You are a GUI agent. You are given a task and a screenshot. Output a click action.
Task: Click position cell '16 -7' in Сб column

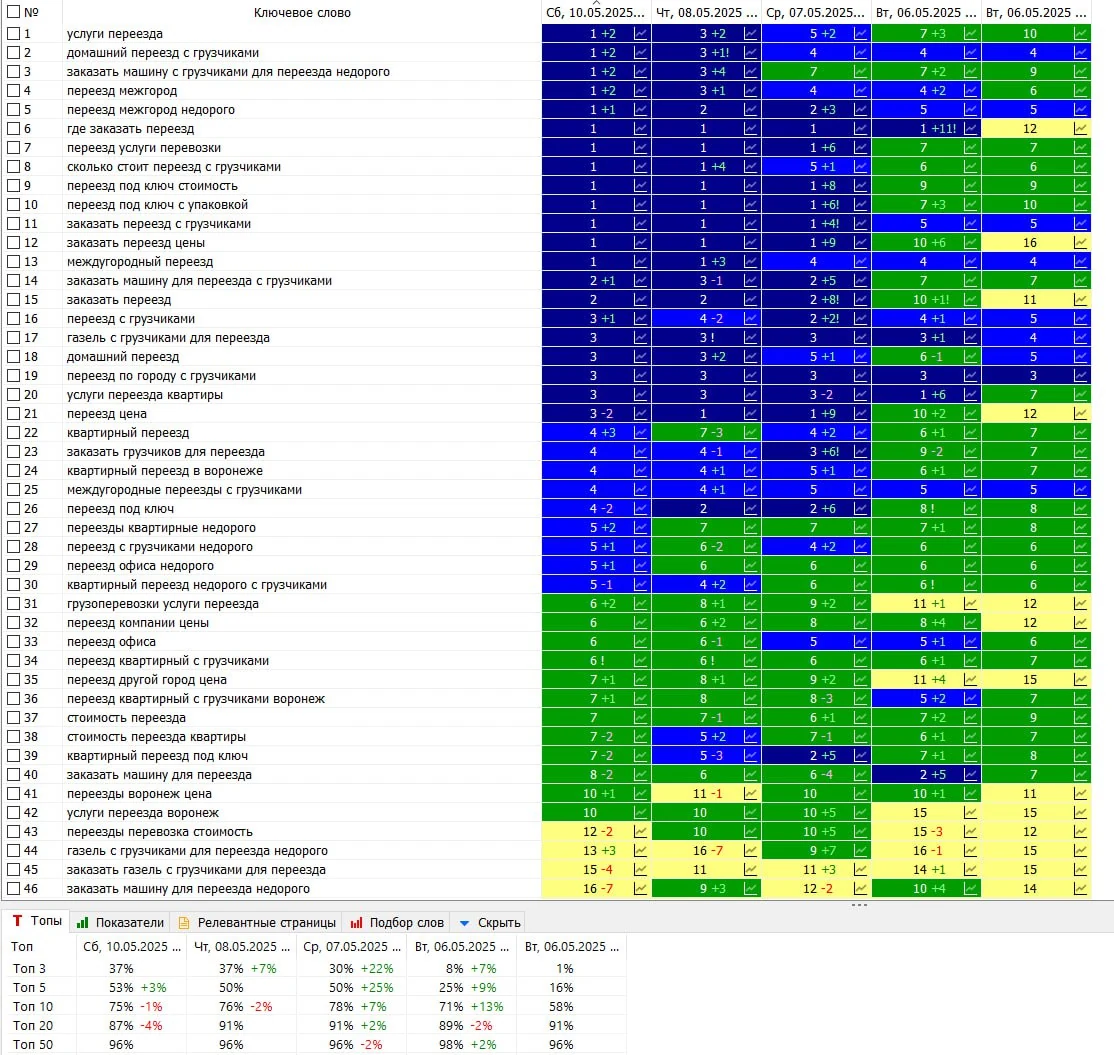point(597,889)
